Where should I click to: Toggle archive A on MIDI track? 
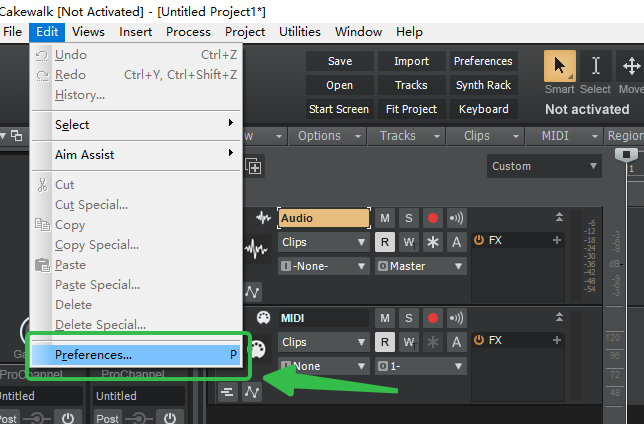pyautogui.click(x=456, y=341)
